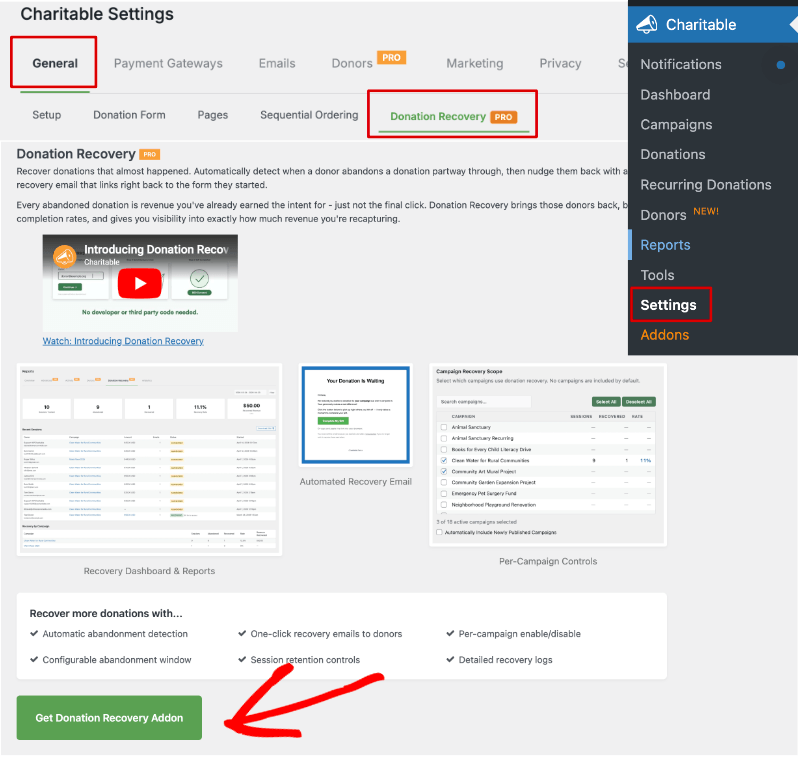Open the Watch: Introducing Donation Recovery link
798x758 pixels.
(x=123, y=341)
